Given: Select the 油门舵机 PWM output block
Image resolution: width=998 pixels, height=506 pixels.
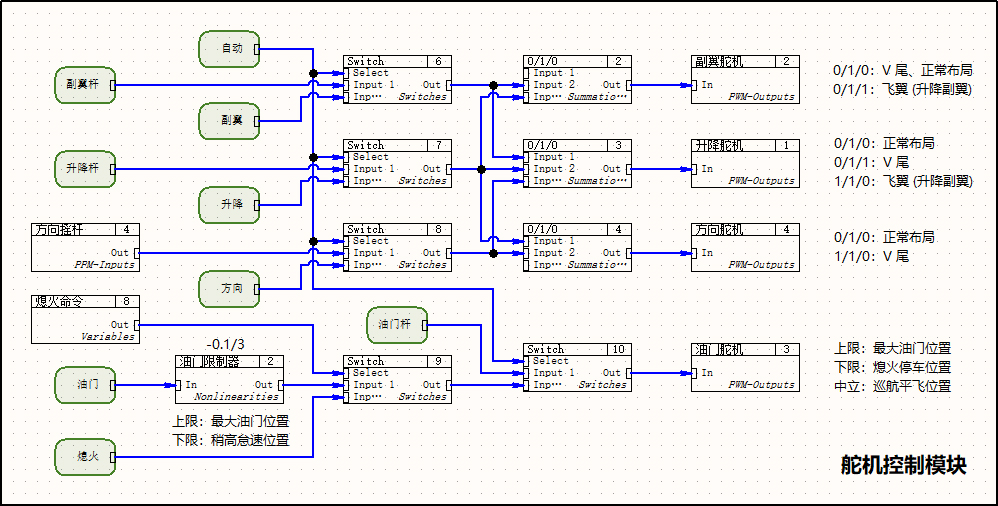Looking at the screenshot, I should [744, 368].
